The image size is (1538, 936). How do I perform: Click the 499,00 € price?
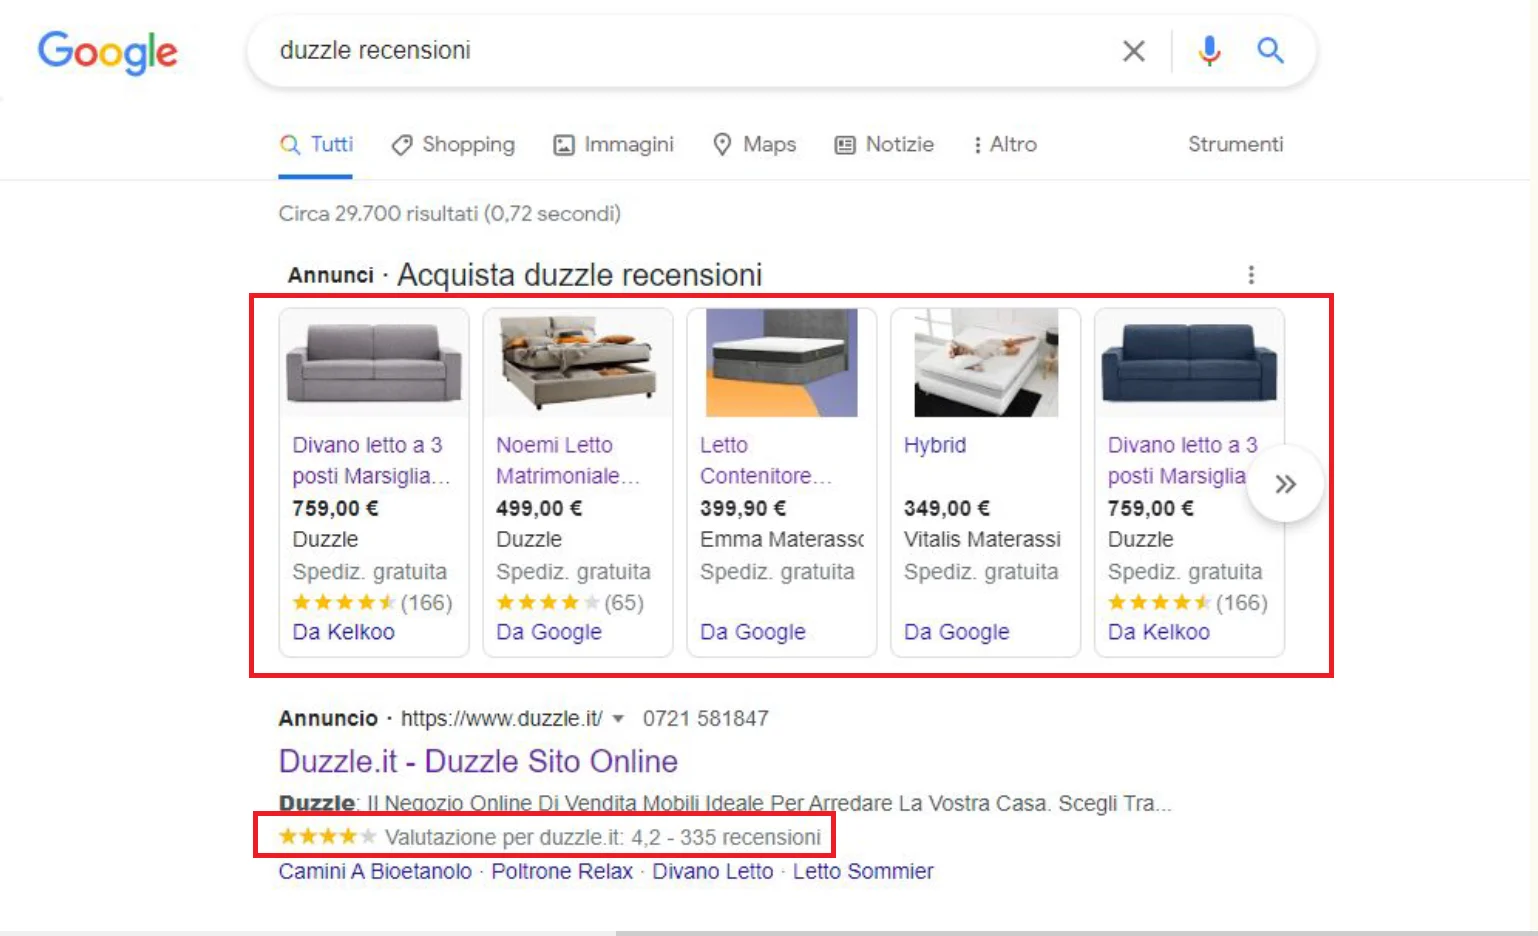click(539, 508)
